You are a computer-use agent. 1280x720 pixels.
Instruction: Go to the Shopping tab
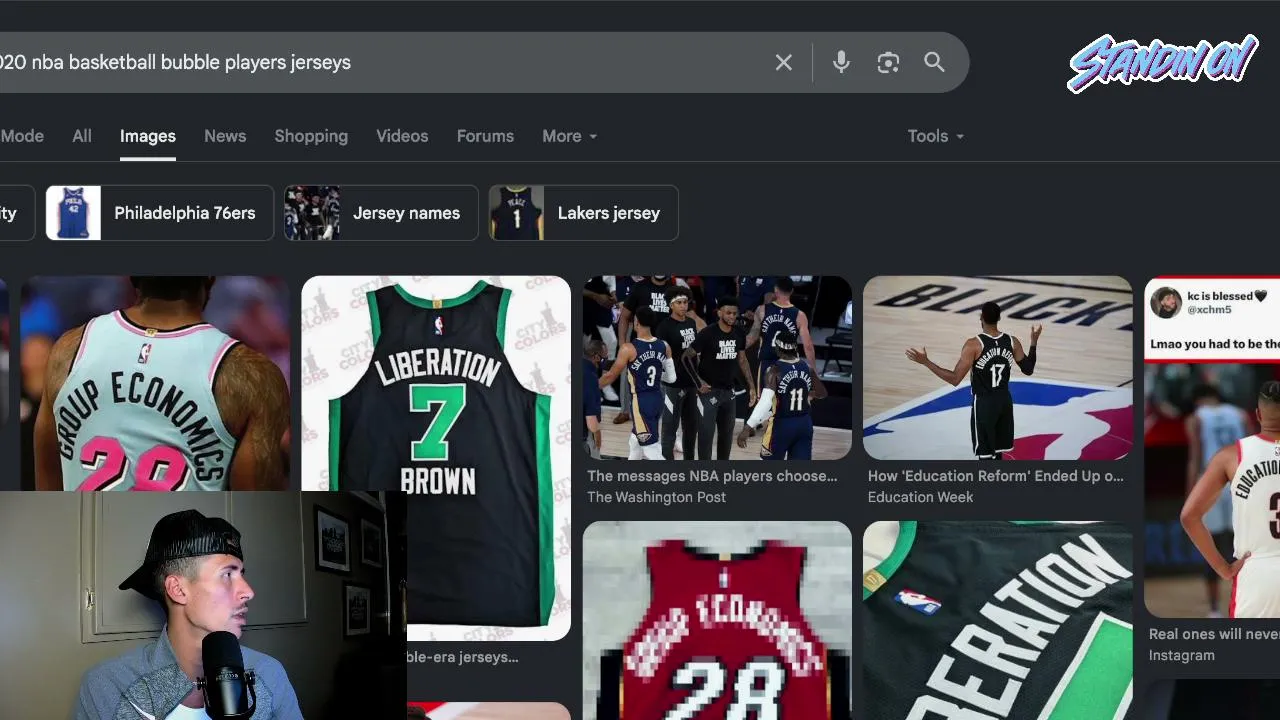click(x=311, y=136)
